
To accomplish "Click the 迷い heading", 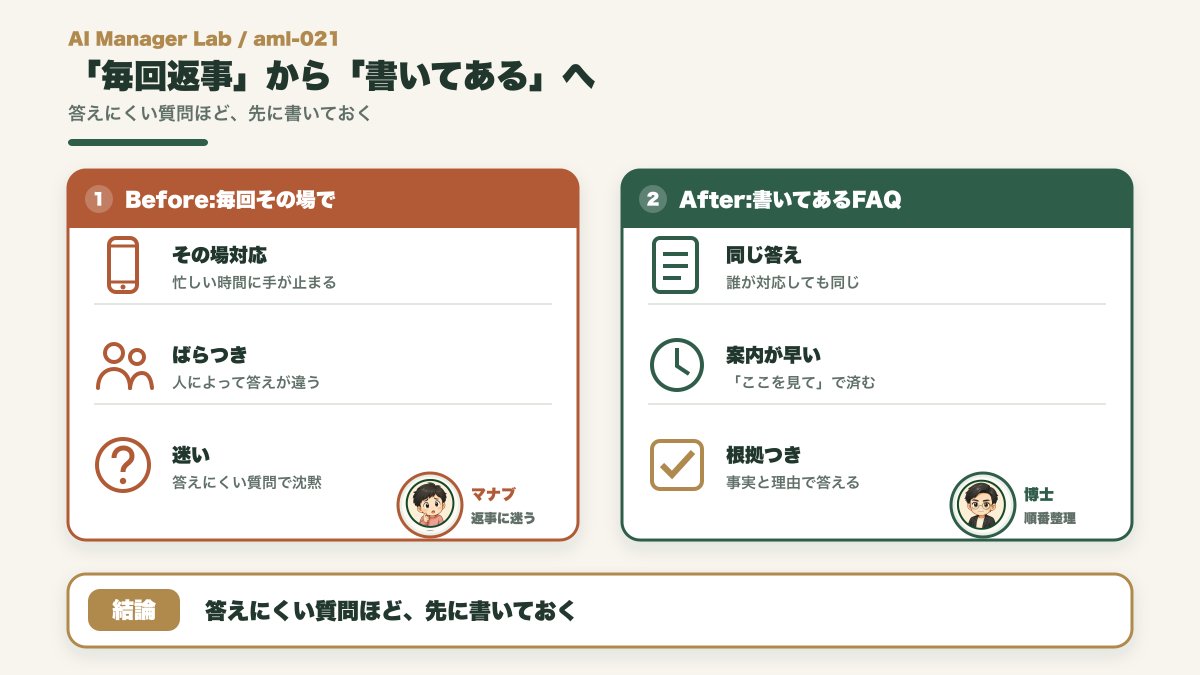I will [x=191, y=455].
